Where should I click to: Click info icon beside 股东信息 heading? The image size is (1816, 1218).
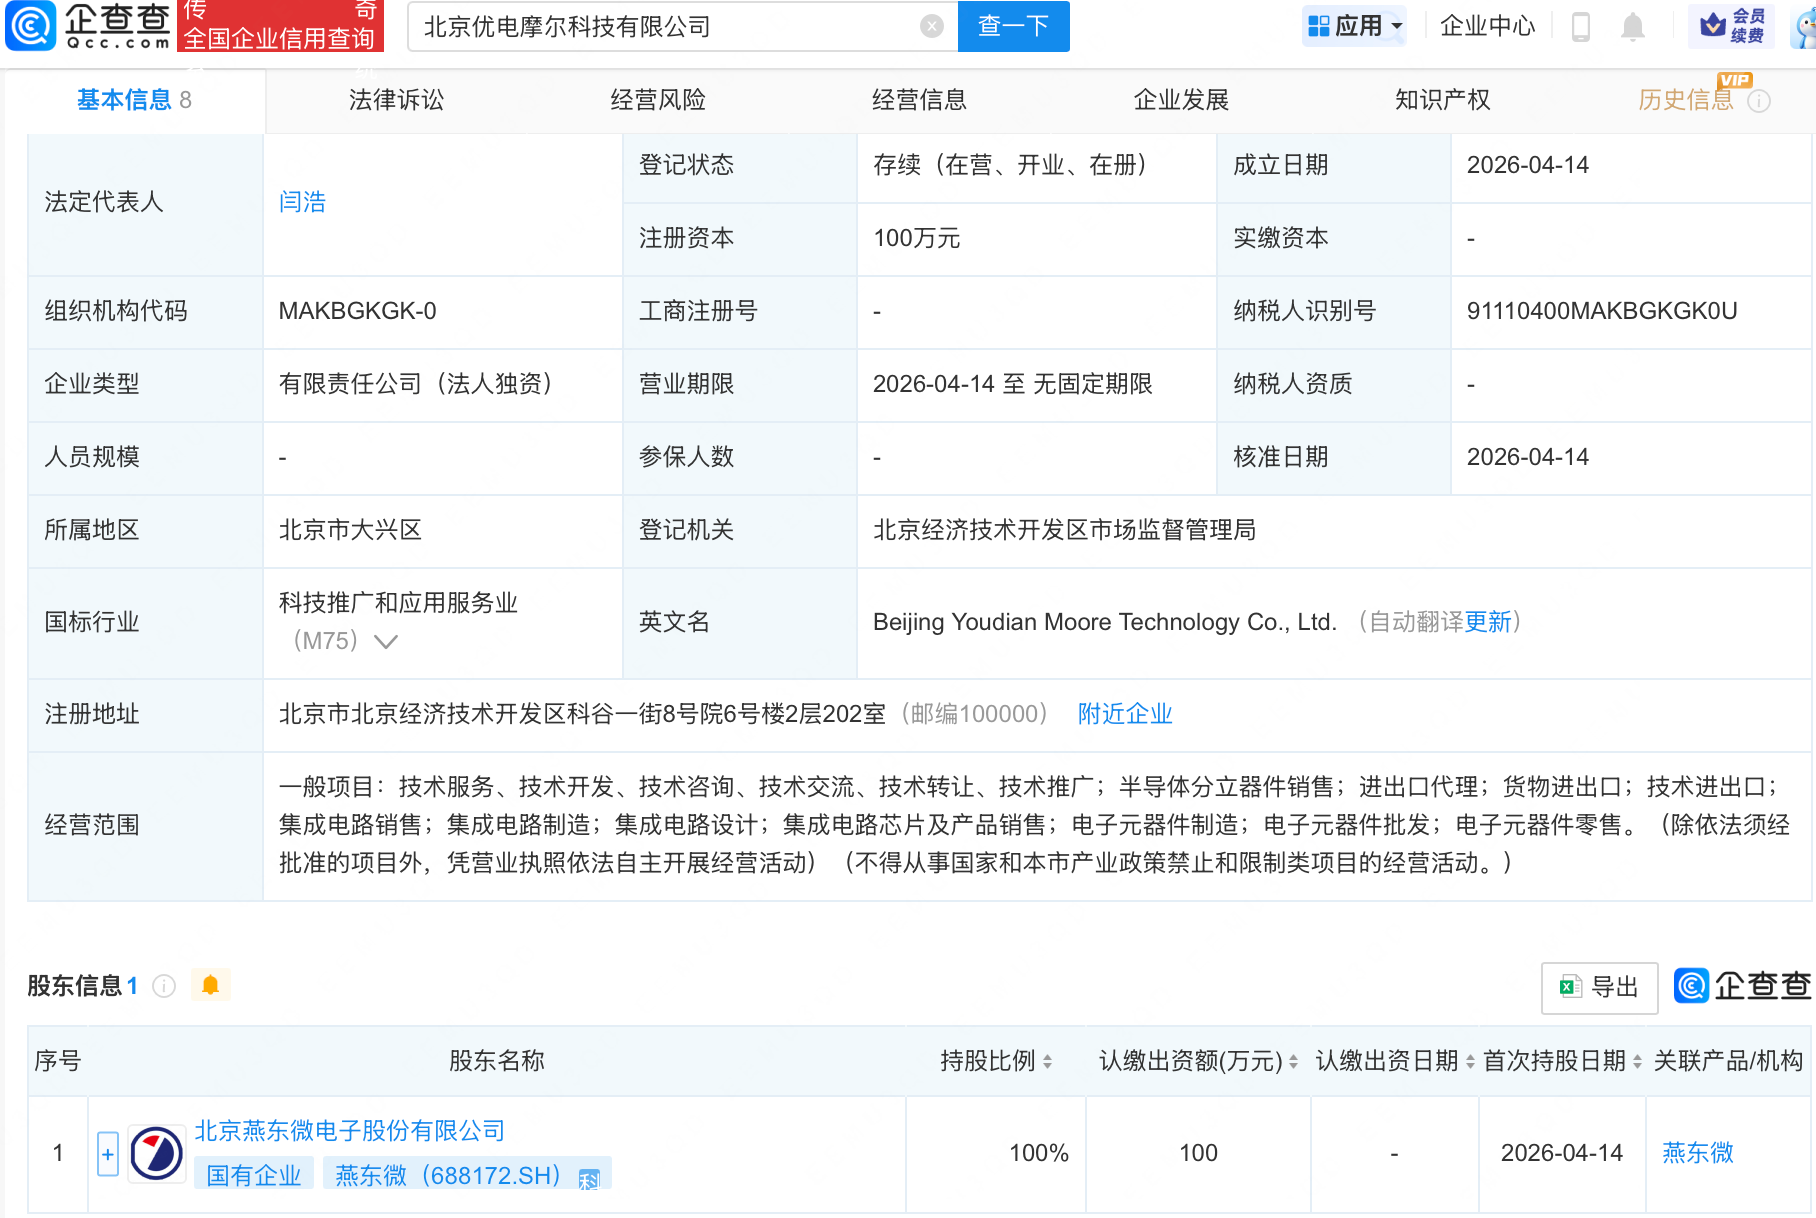point(164,987)
